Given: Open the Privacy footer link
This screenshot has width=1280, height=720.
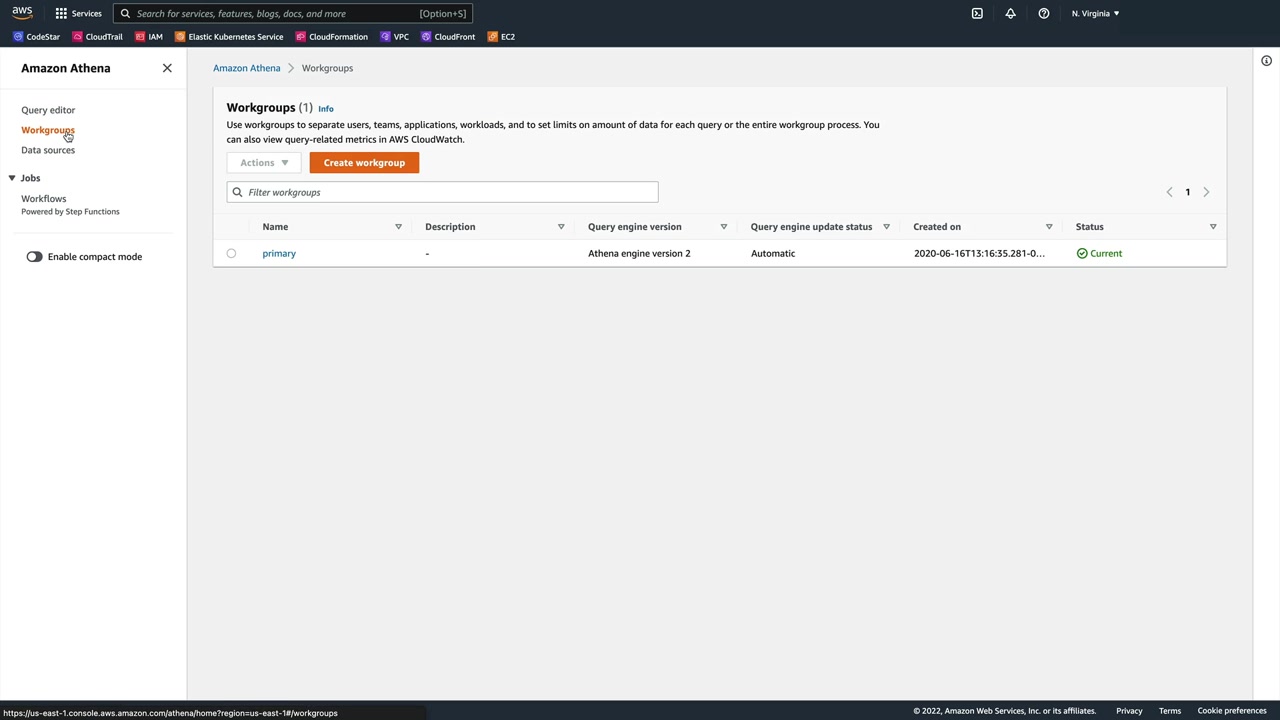Looking at the screenshot, I should click(1129, 711).
